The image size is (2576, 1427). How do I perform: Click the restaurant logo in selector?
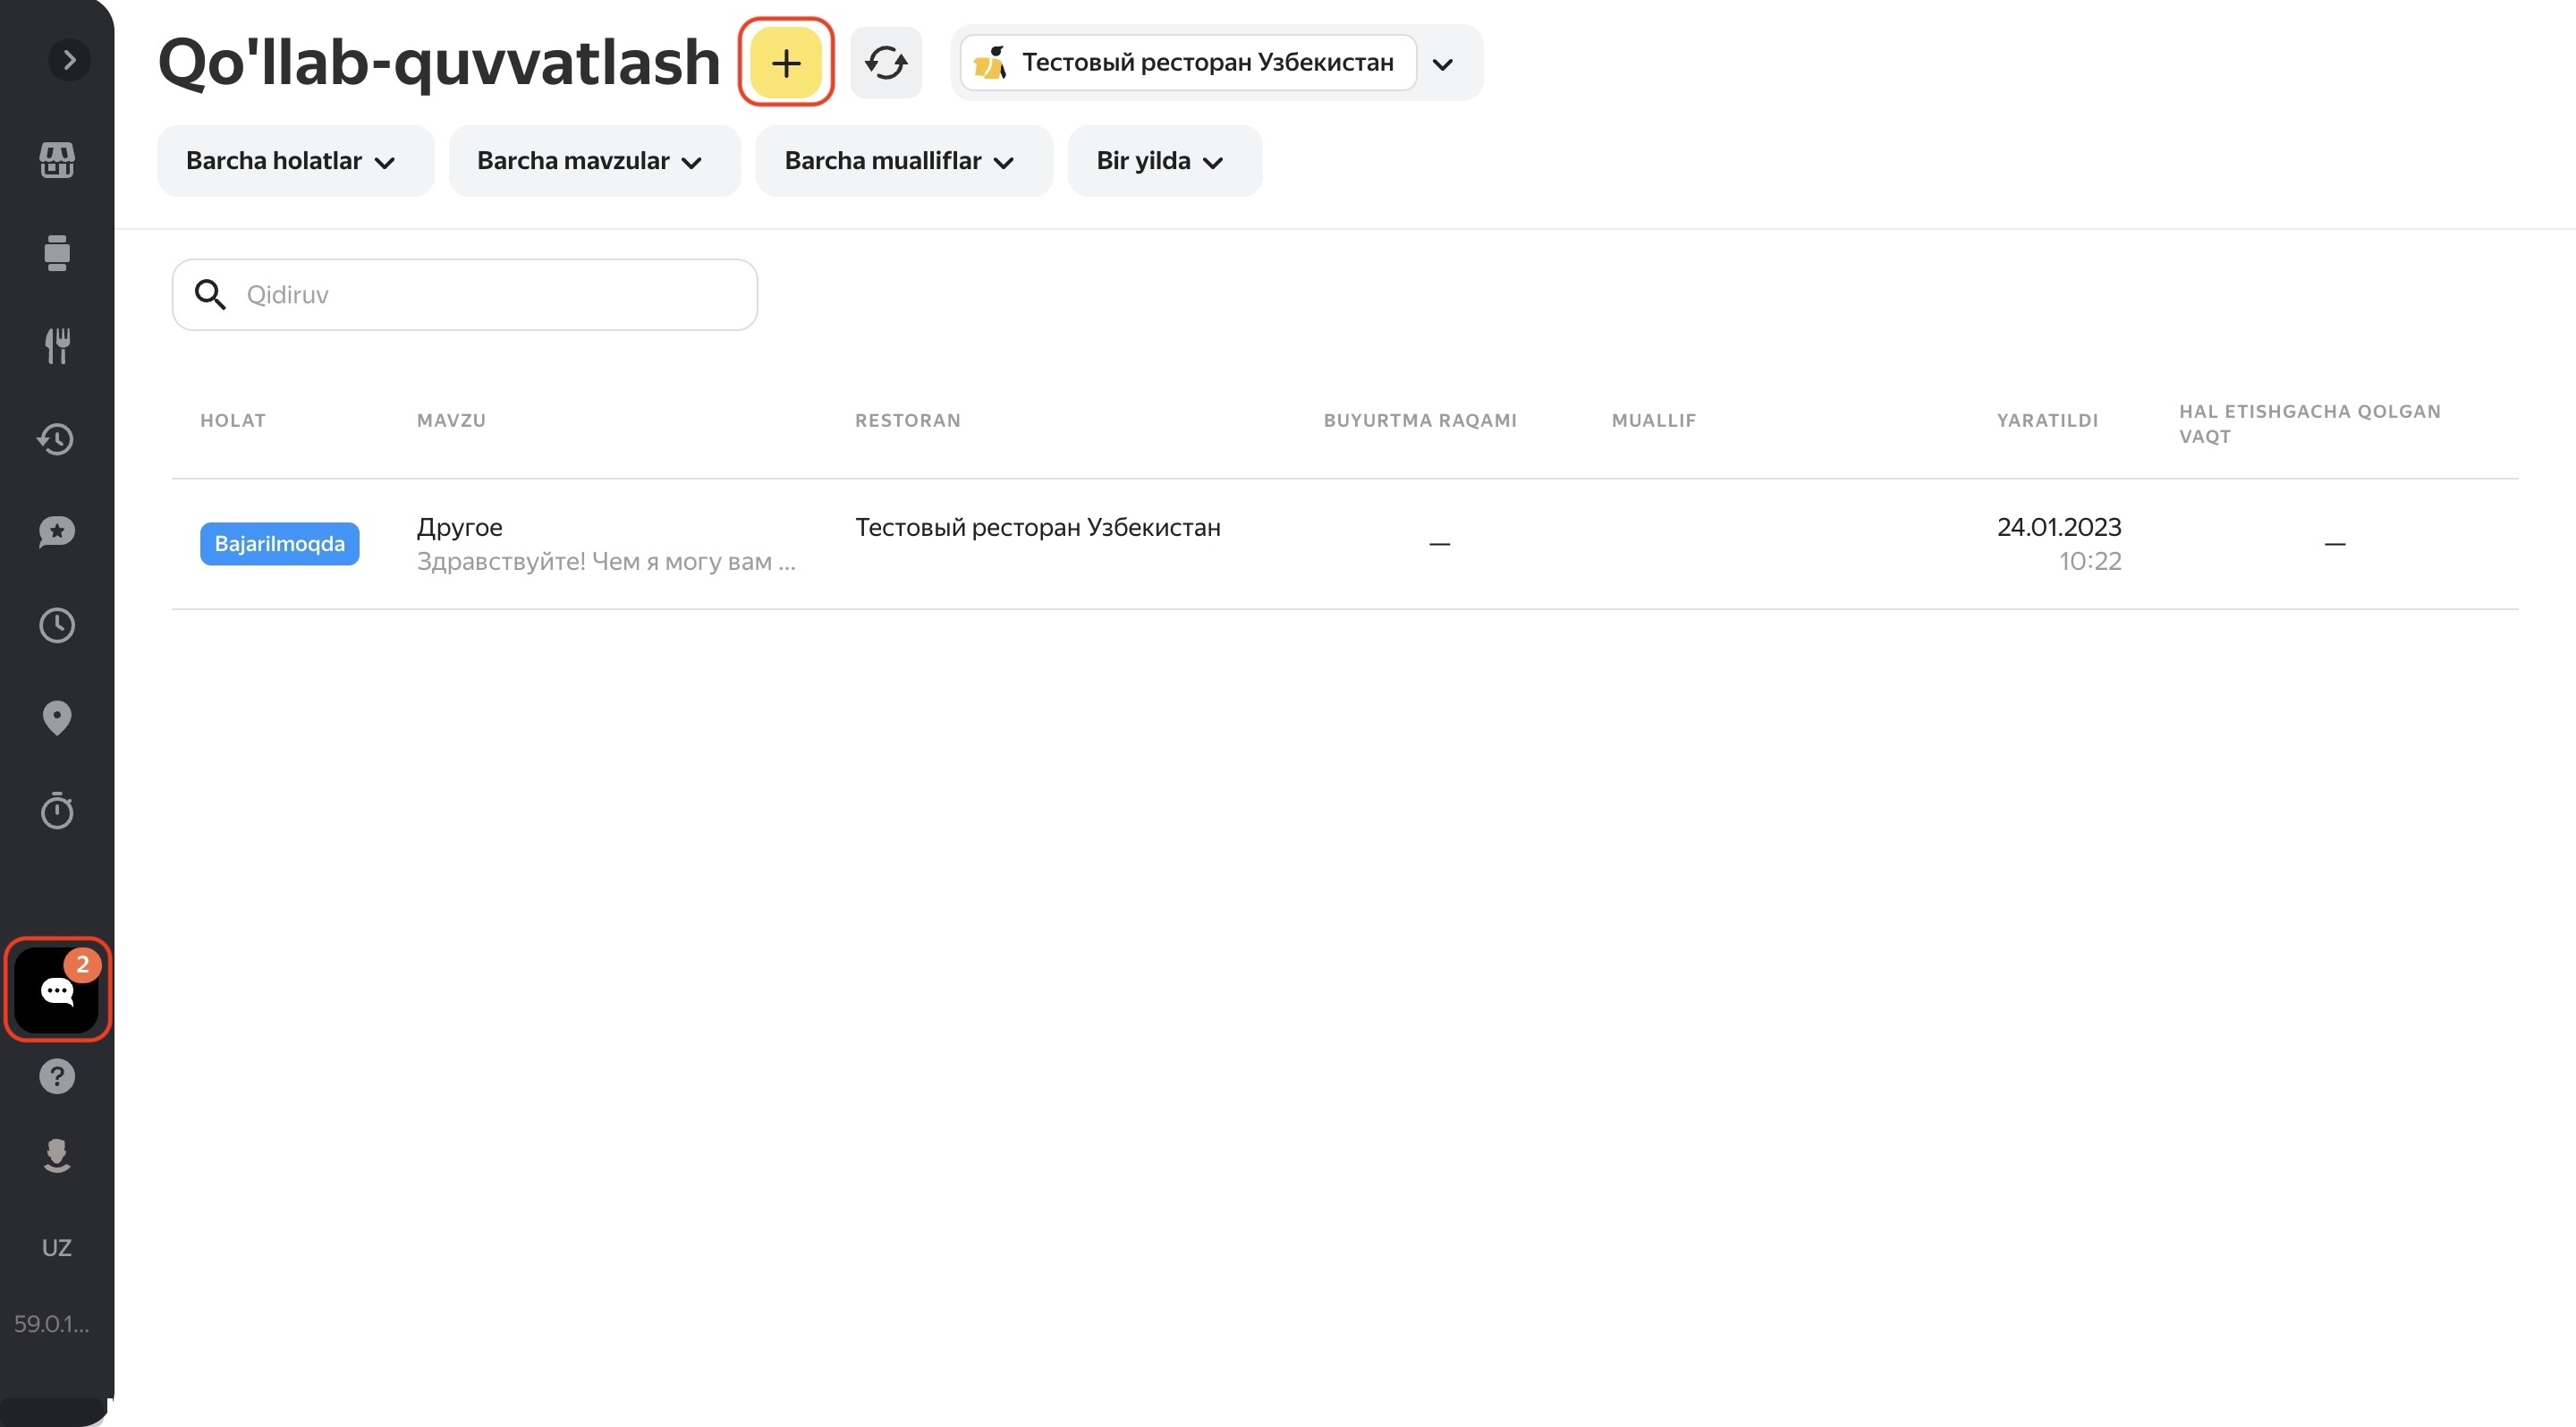point(990,63)
